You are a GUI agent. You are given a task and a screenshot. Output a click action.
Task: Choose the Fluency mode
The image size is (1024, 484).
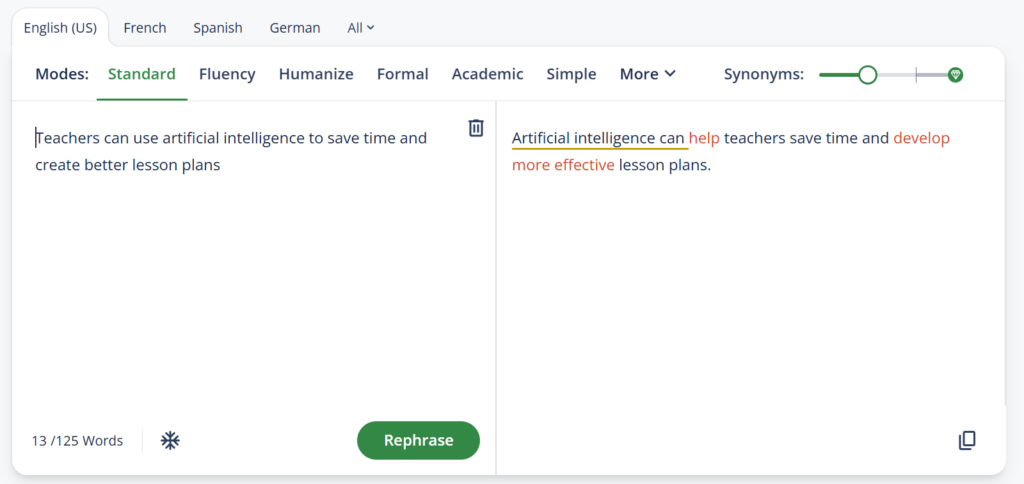pyautogui.click(x=227, y=74)
